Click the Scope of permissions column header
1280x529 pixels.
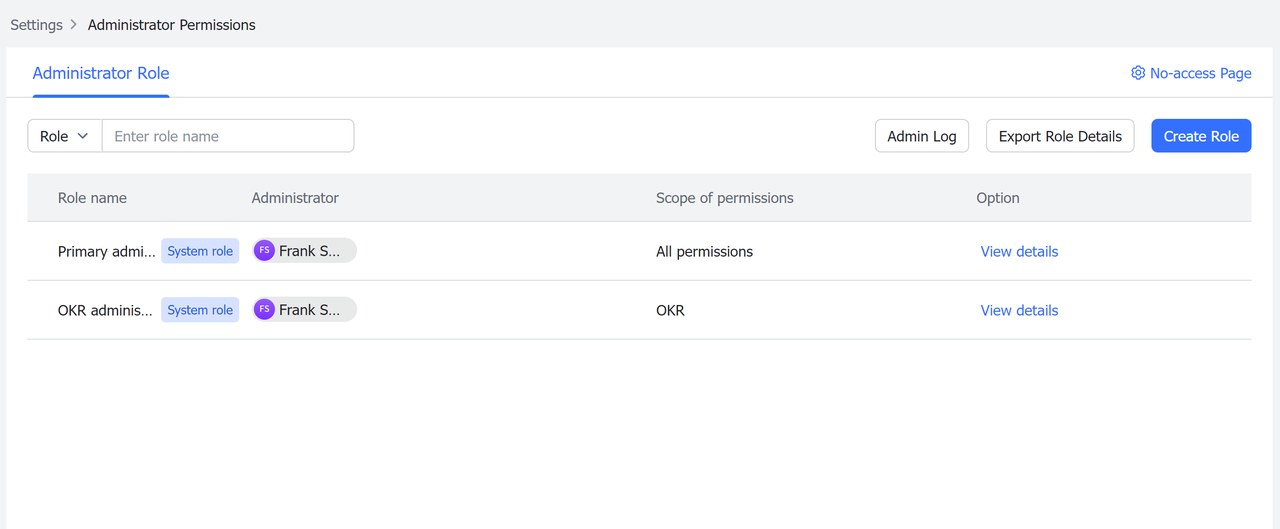725,198
